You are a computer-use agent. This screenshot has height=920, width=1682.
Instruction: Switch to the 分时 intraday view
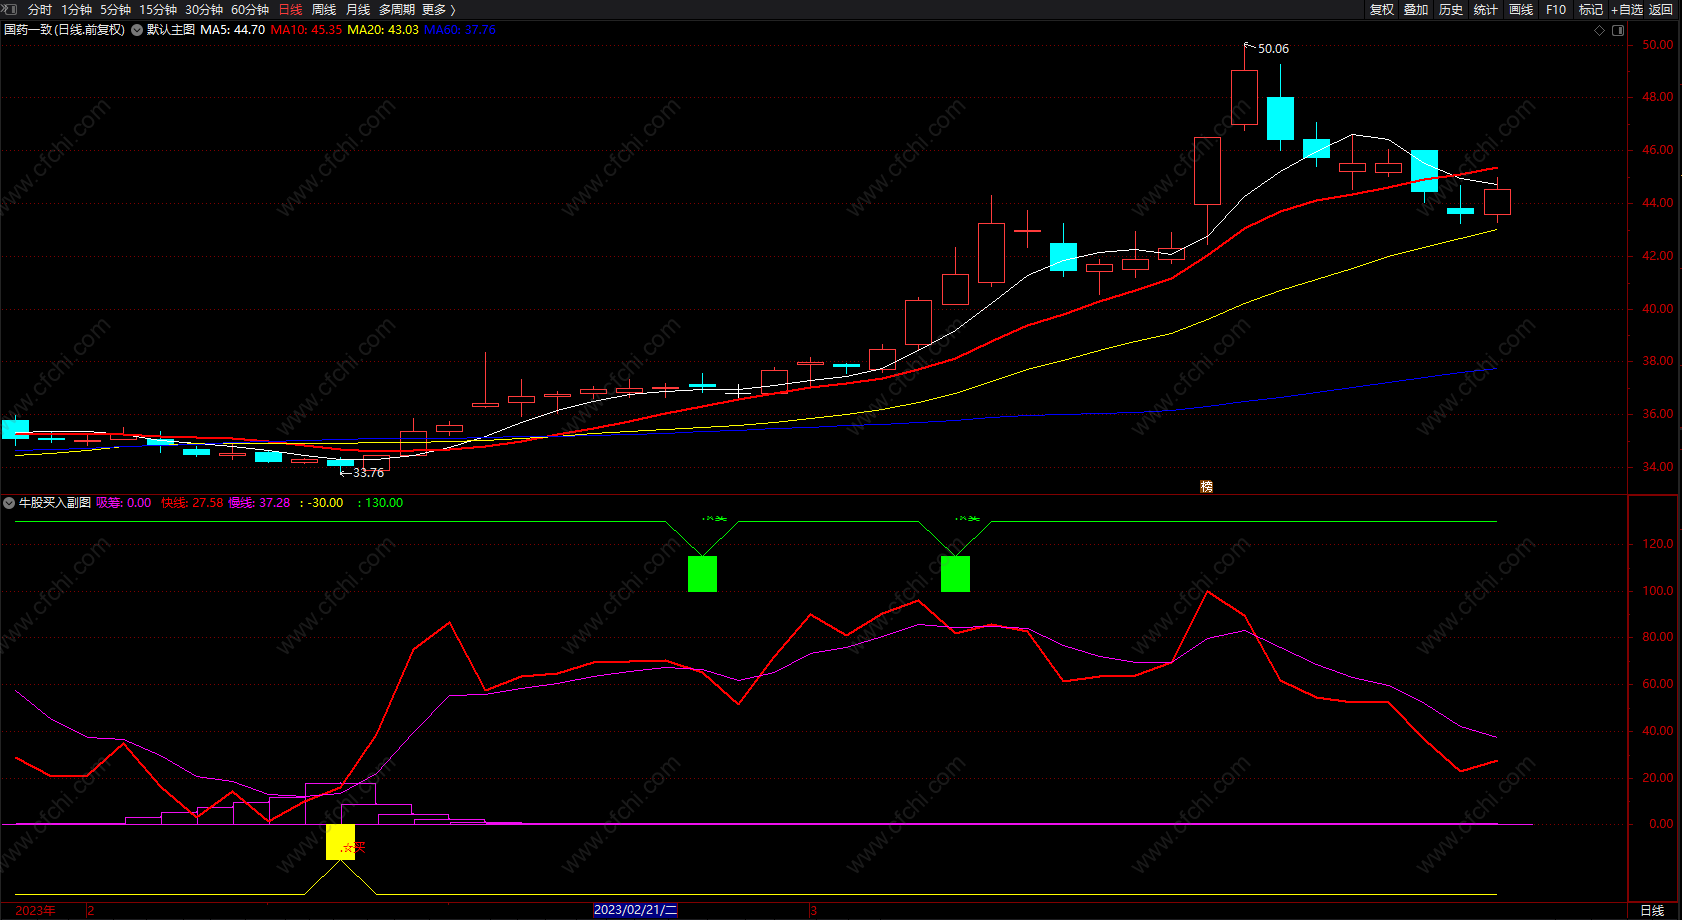click(x=40, y=9)
